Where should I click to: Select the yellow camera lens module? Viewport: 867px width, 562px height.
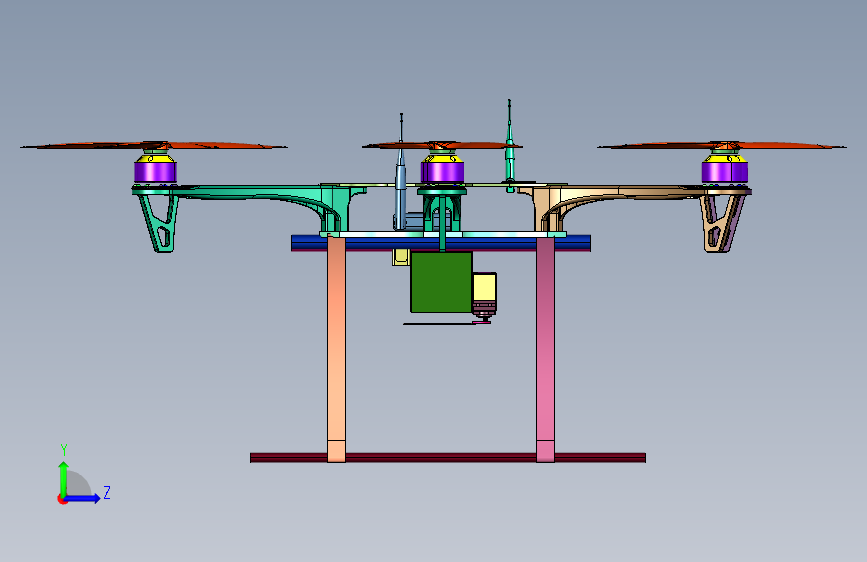click(x=484, y=288)
